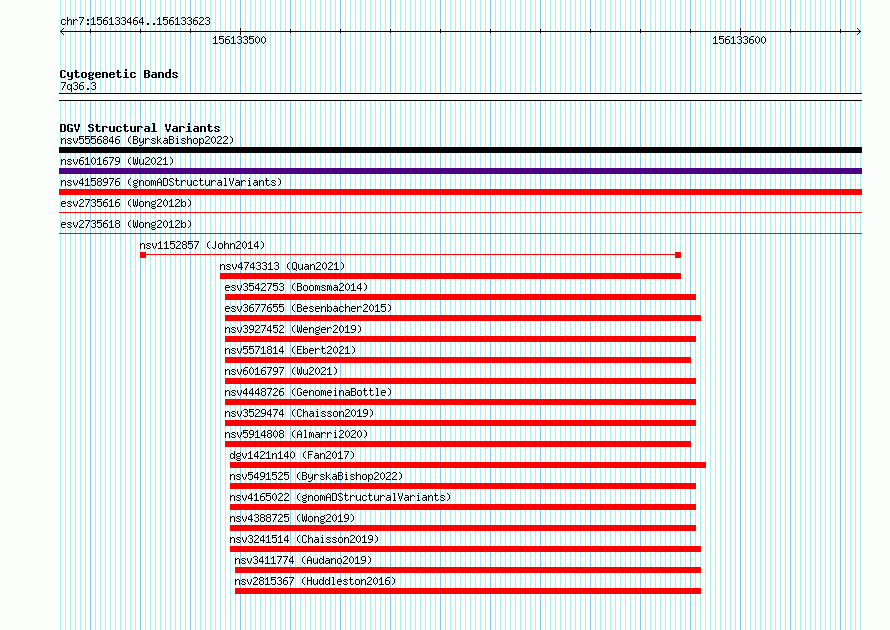Click the red bar under nsv4743313
The width and height of the screenshot is (890, 630).
[450, 276]
